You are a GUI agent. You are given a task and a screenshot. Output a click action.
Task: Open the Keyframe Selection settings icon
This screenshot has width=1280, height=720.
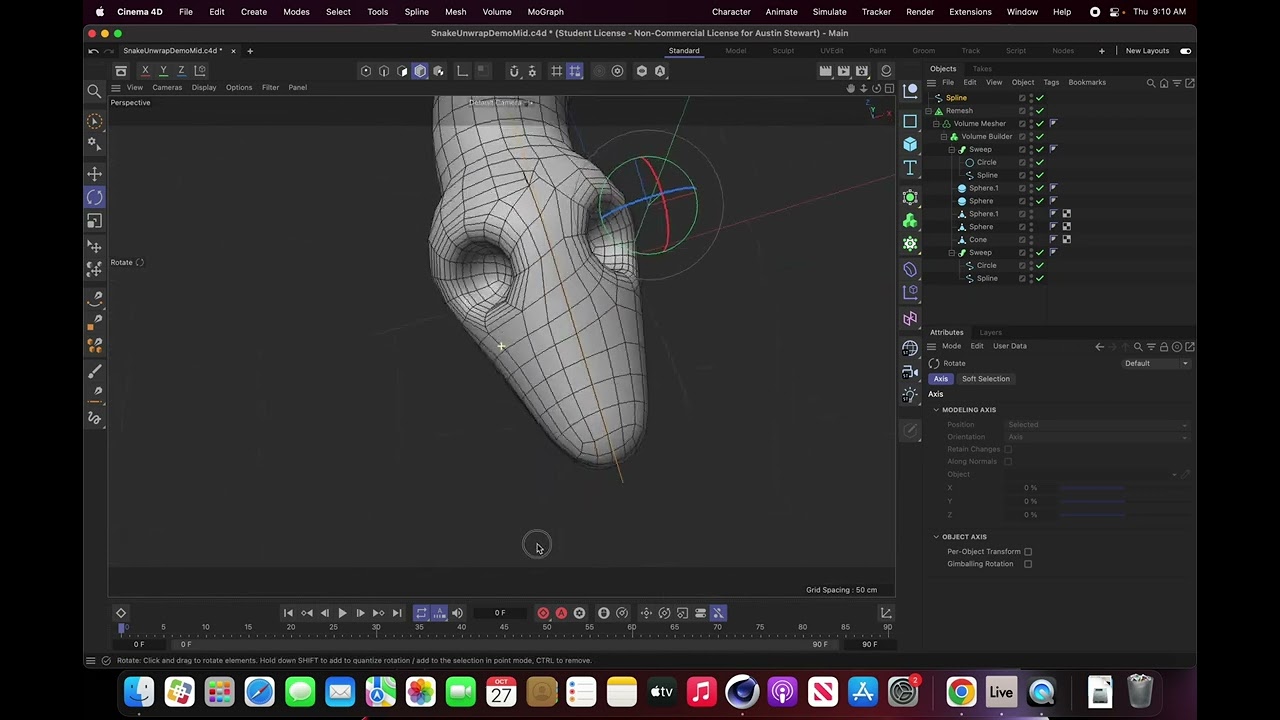(579, 613)
